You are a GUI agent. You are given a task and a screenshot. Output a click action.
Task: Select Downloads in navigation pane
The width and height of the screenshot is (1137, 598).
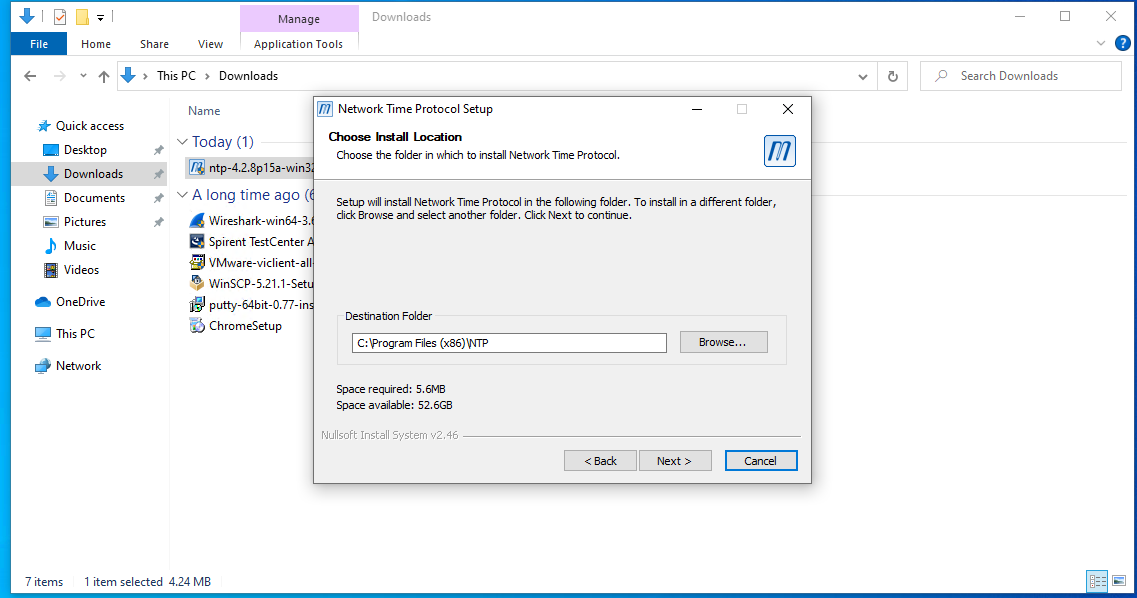(93, 174)
